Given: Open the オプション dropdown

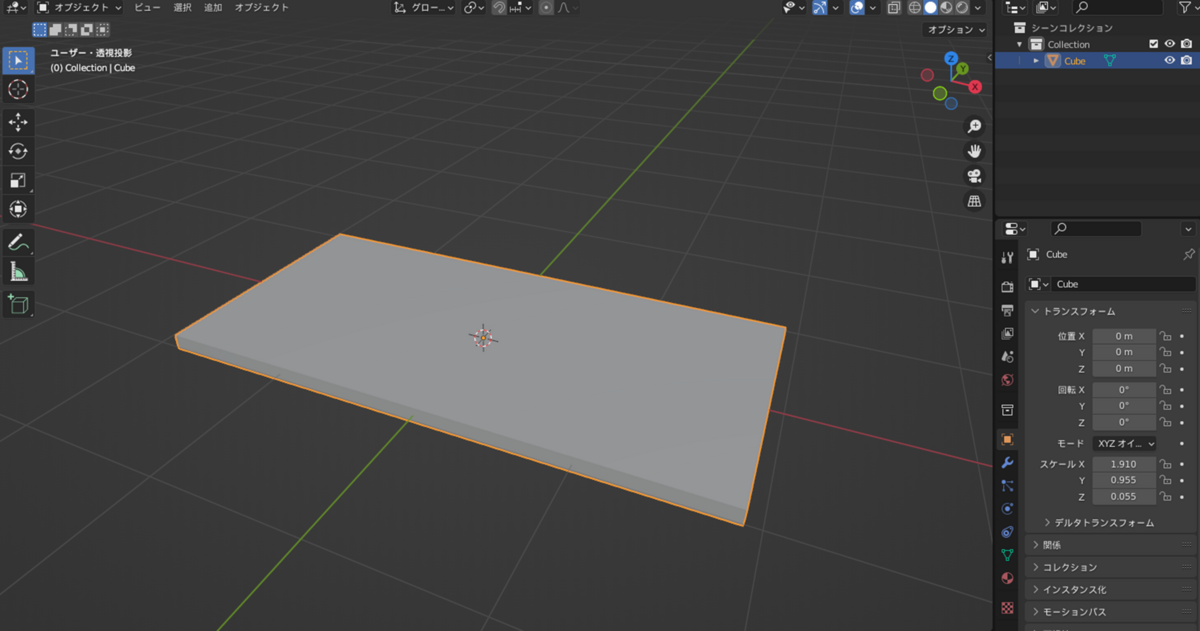Looking at the screenshot, I should 955,30.
